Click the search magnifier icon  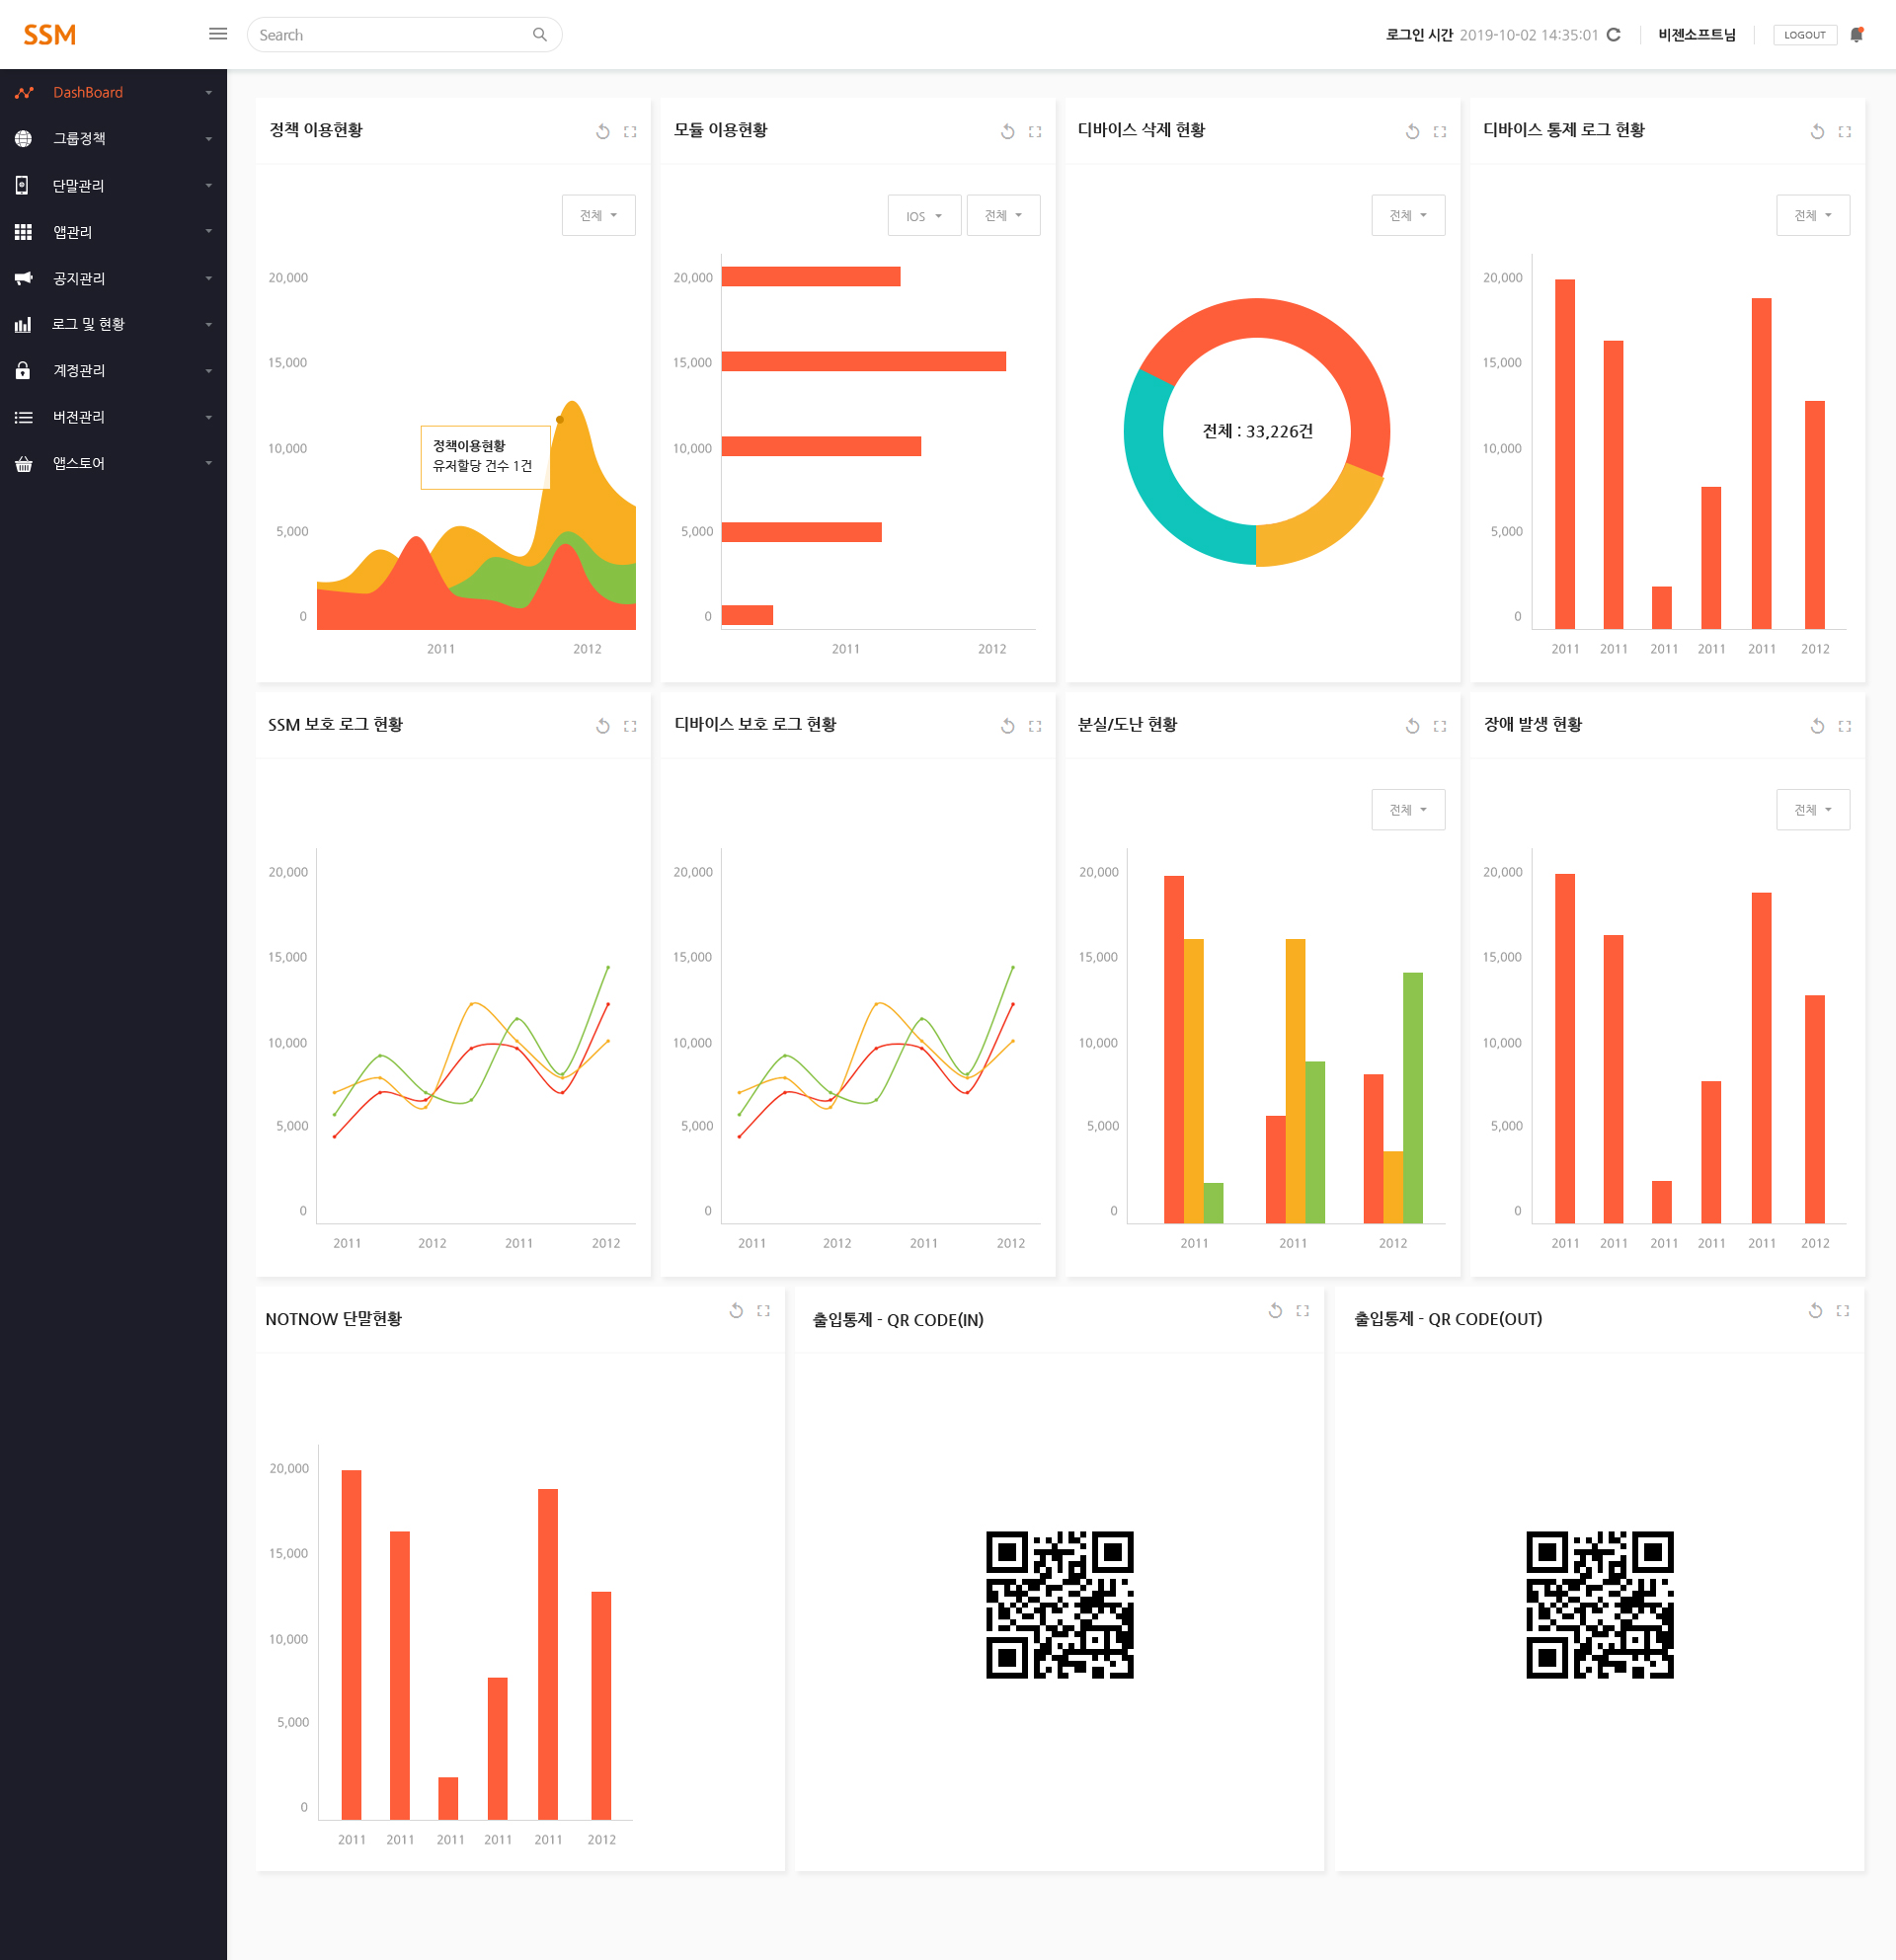(540, 35)
